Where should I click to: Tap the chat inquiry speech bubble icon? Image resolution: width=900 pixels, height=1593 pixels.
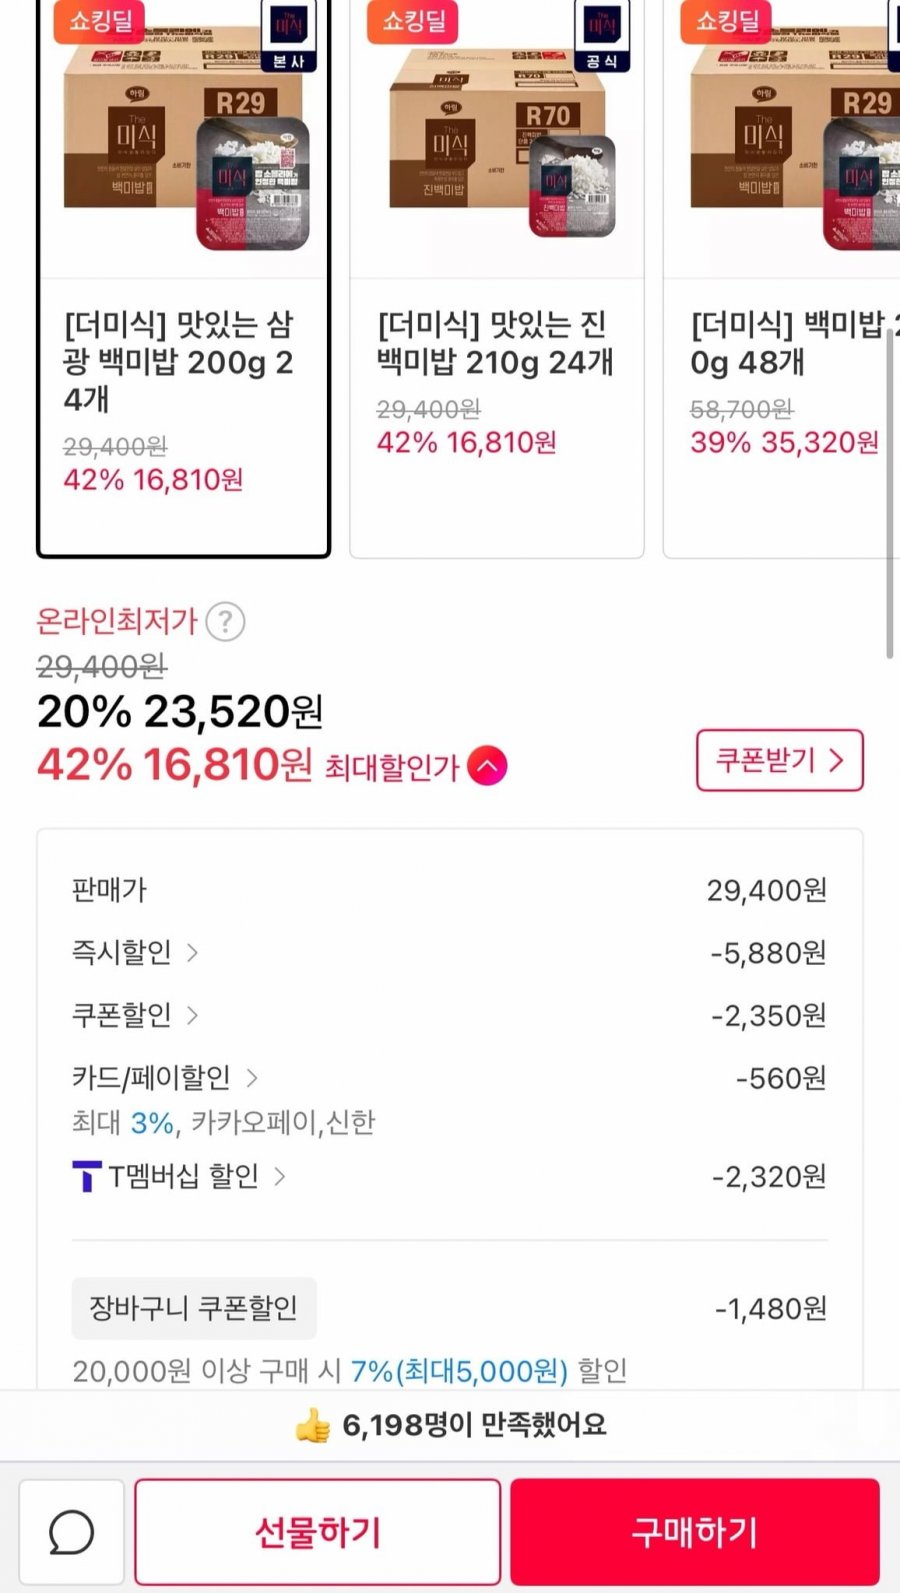72,1531
